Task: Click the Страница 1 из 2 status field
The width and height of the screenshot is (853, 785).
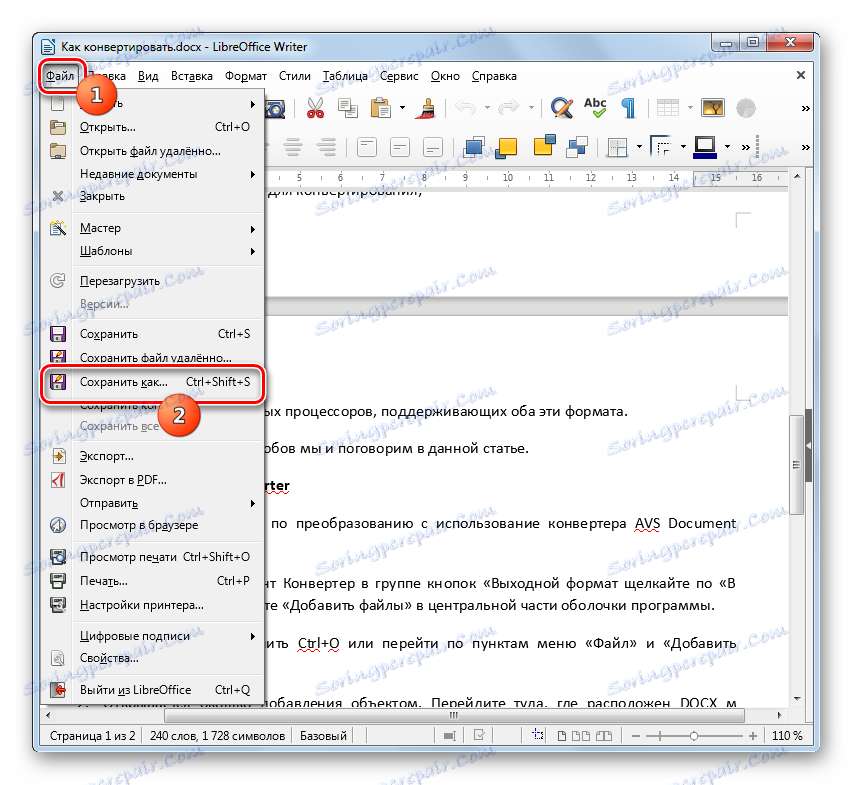Action: [x=92, y=736]
